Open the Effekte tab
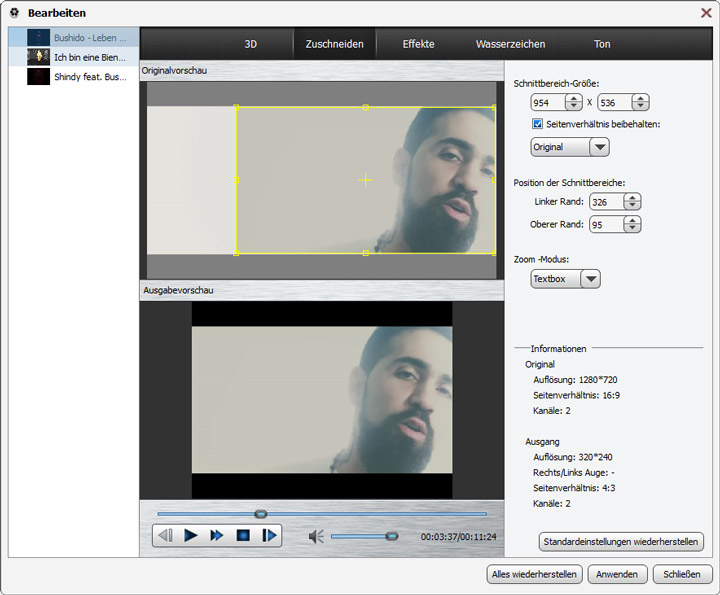720x595 pixels. (418, 44)
